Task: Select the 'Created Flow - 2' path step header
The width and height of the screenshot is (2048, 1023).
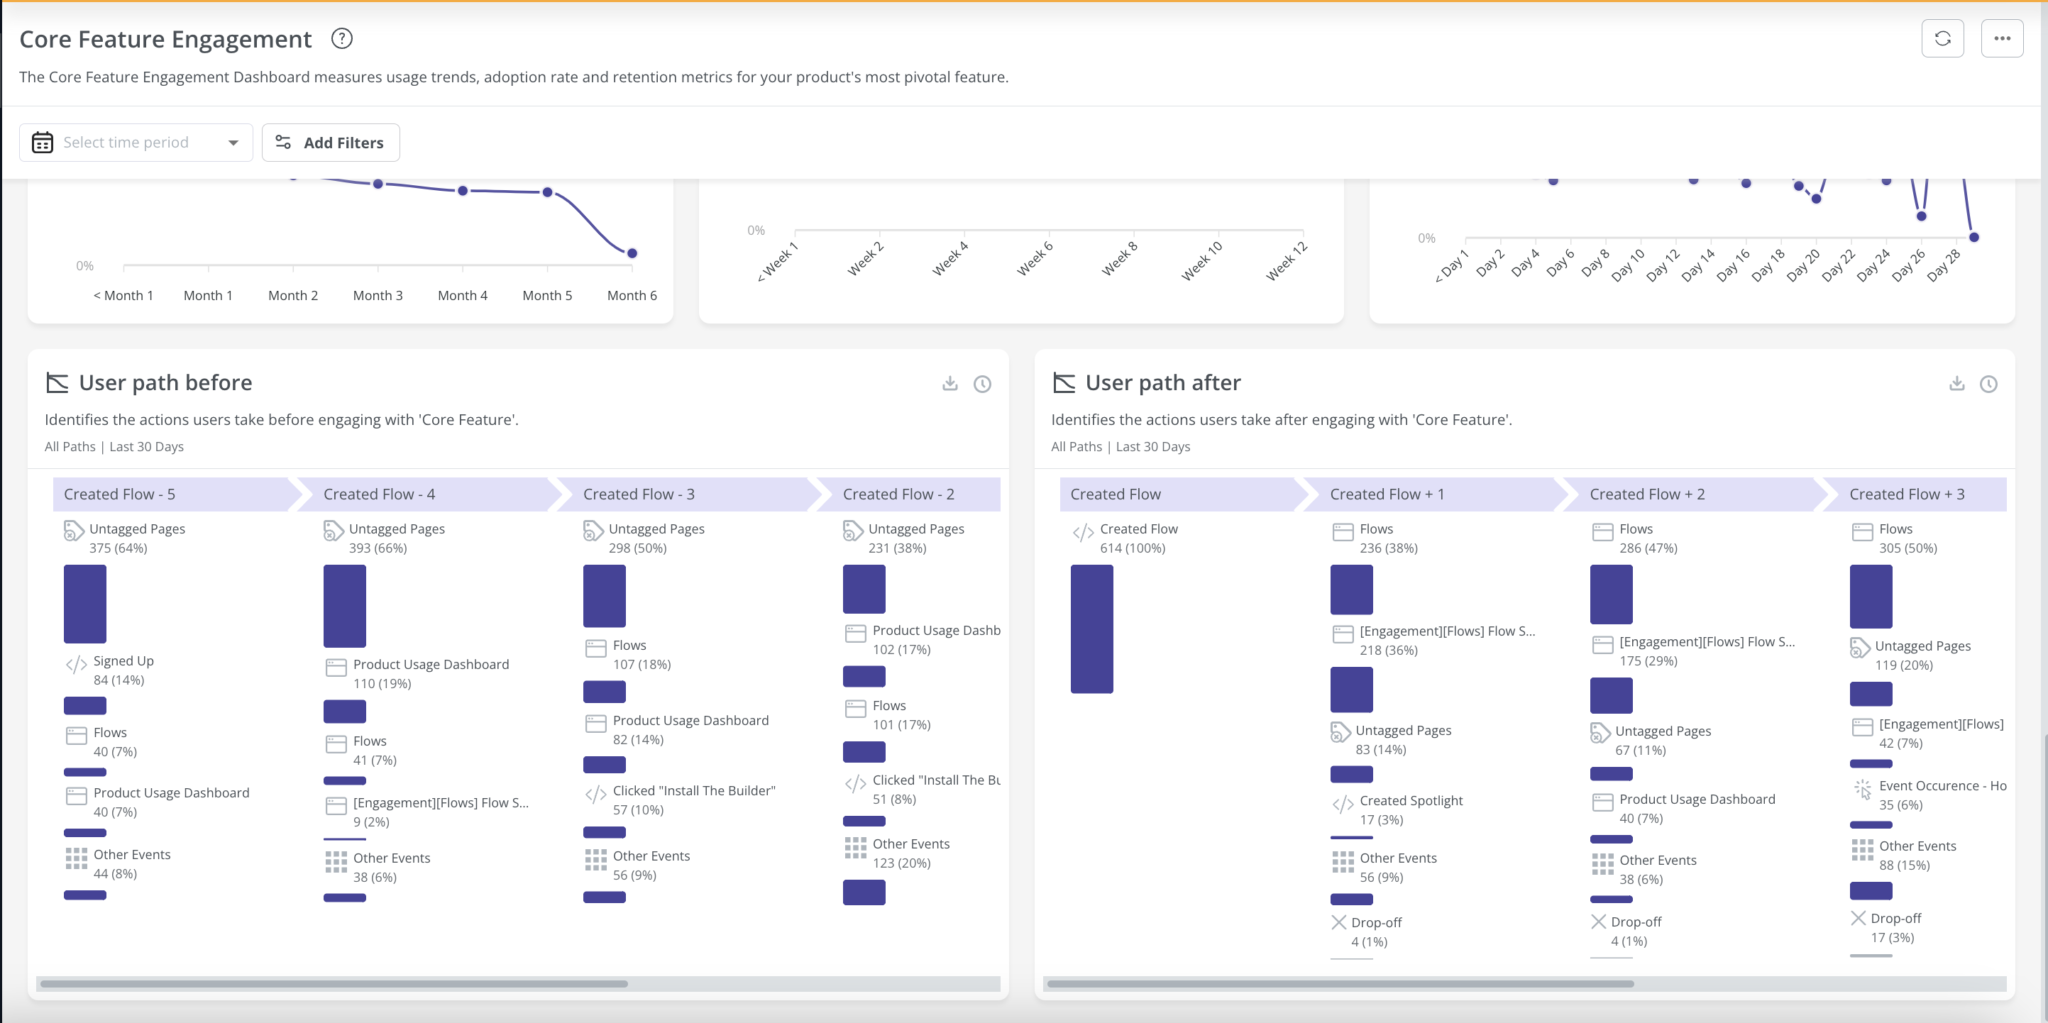Action: tap(898, 493)
